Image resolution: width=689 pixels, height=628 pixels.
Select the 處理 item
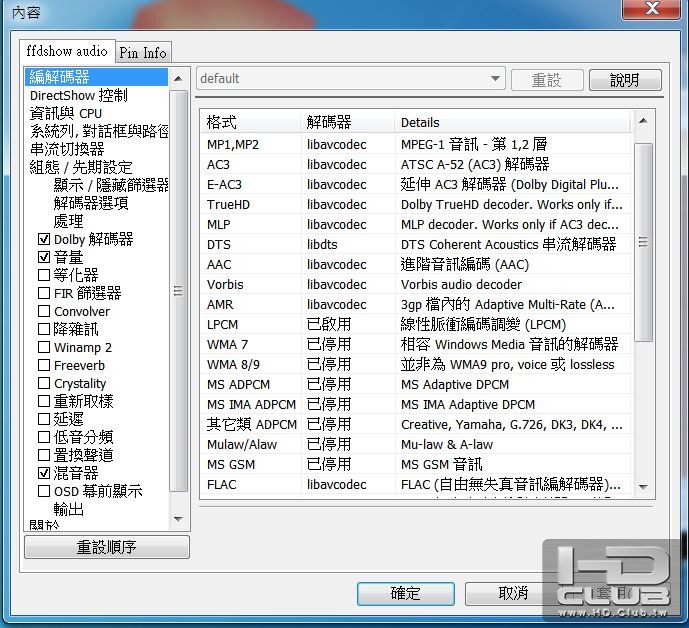pyautogui.click(x=68, y=221)
